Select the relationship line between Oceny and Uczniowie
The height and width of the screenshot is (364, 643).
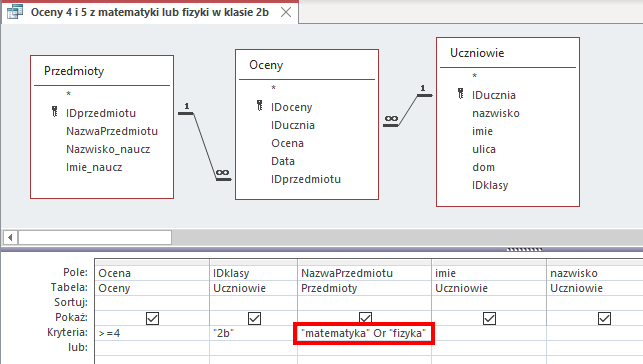pyautogui.click(x=408, y=110)
